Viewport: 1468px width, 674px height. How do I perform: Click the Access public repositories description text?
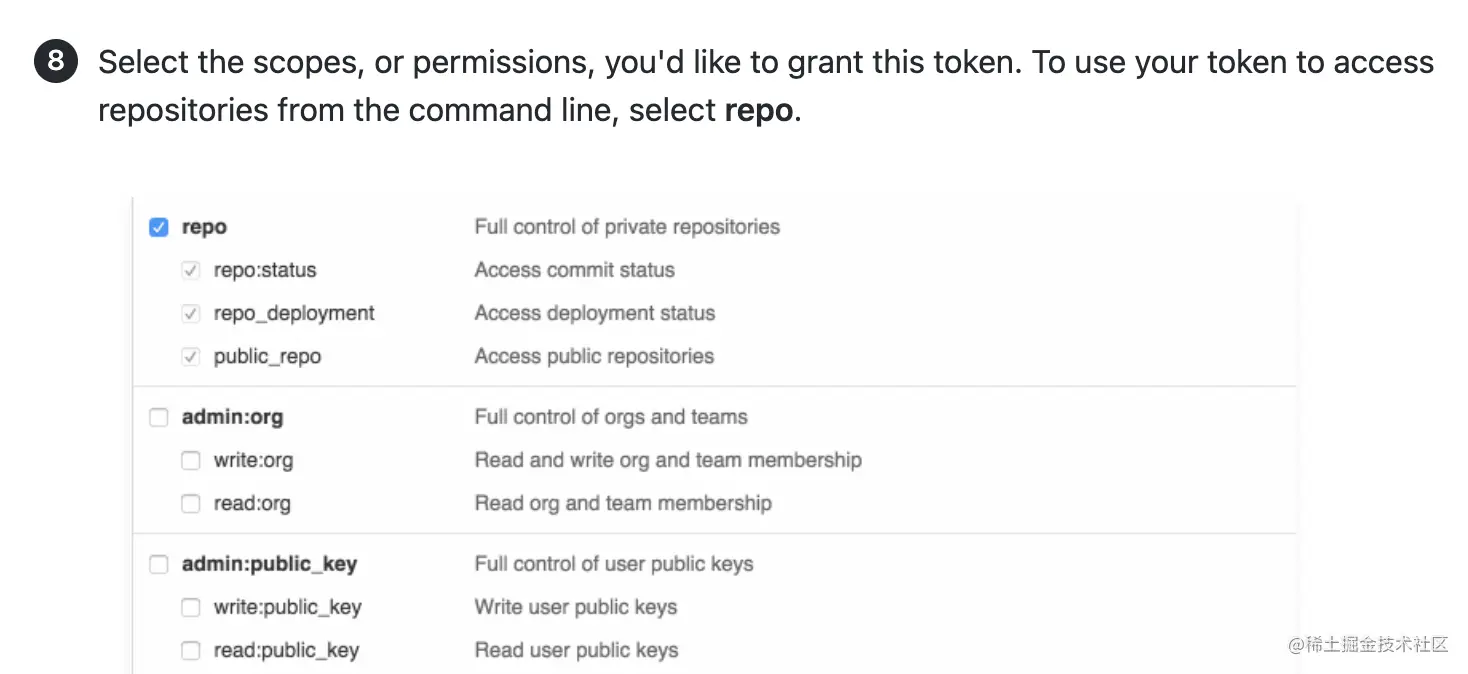pyautogui.click(x=594, y=356)
